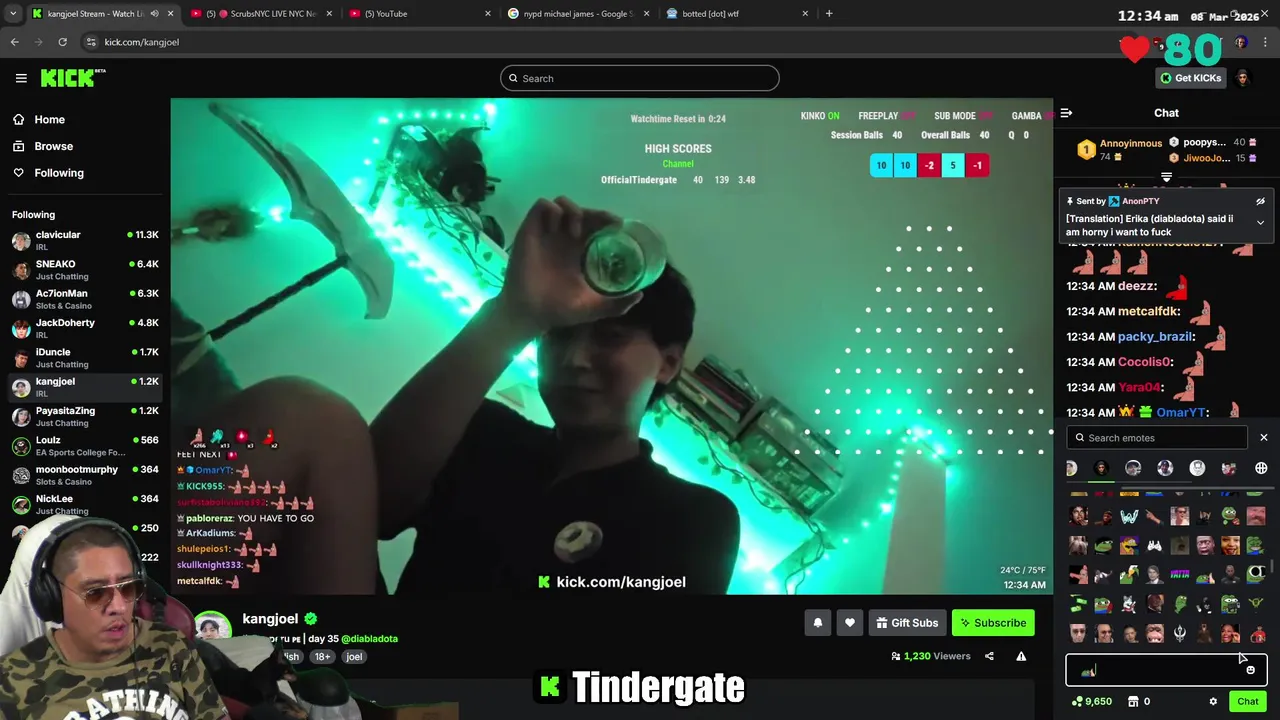1280x720 pixels.
Task: Open SNEAKO channel in following list
Action: 85,269
